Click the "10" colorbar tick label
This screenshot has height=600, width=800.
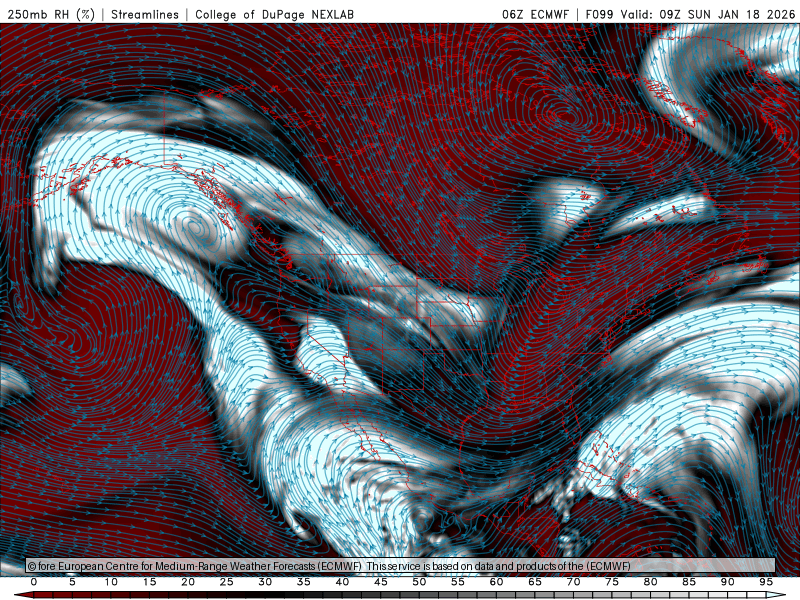(x=111, y=582)
